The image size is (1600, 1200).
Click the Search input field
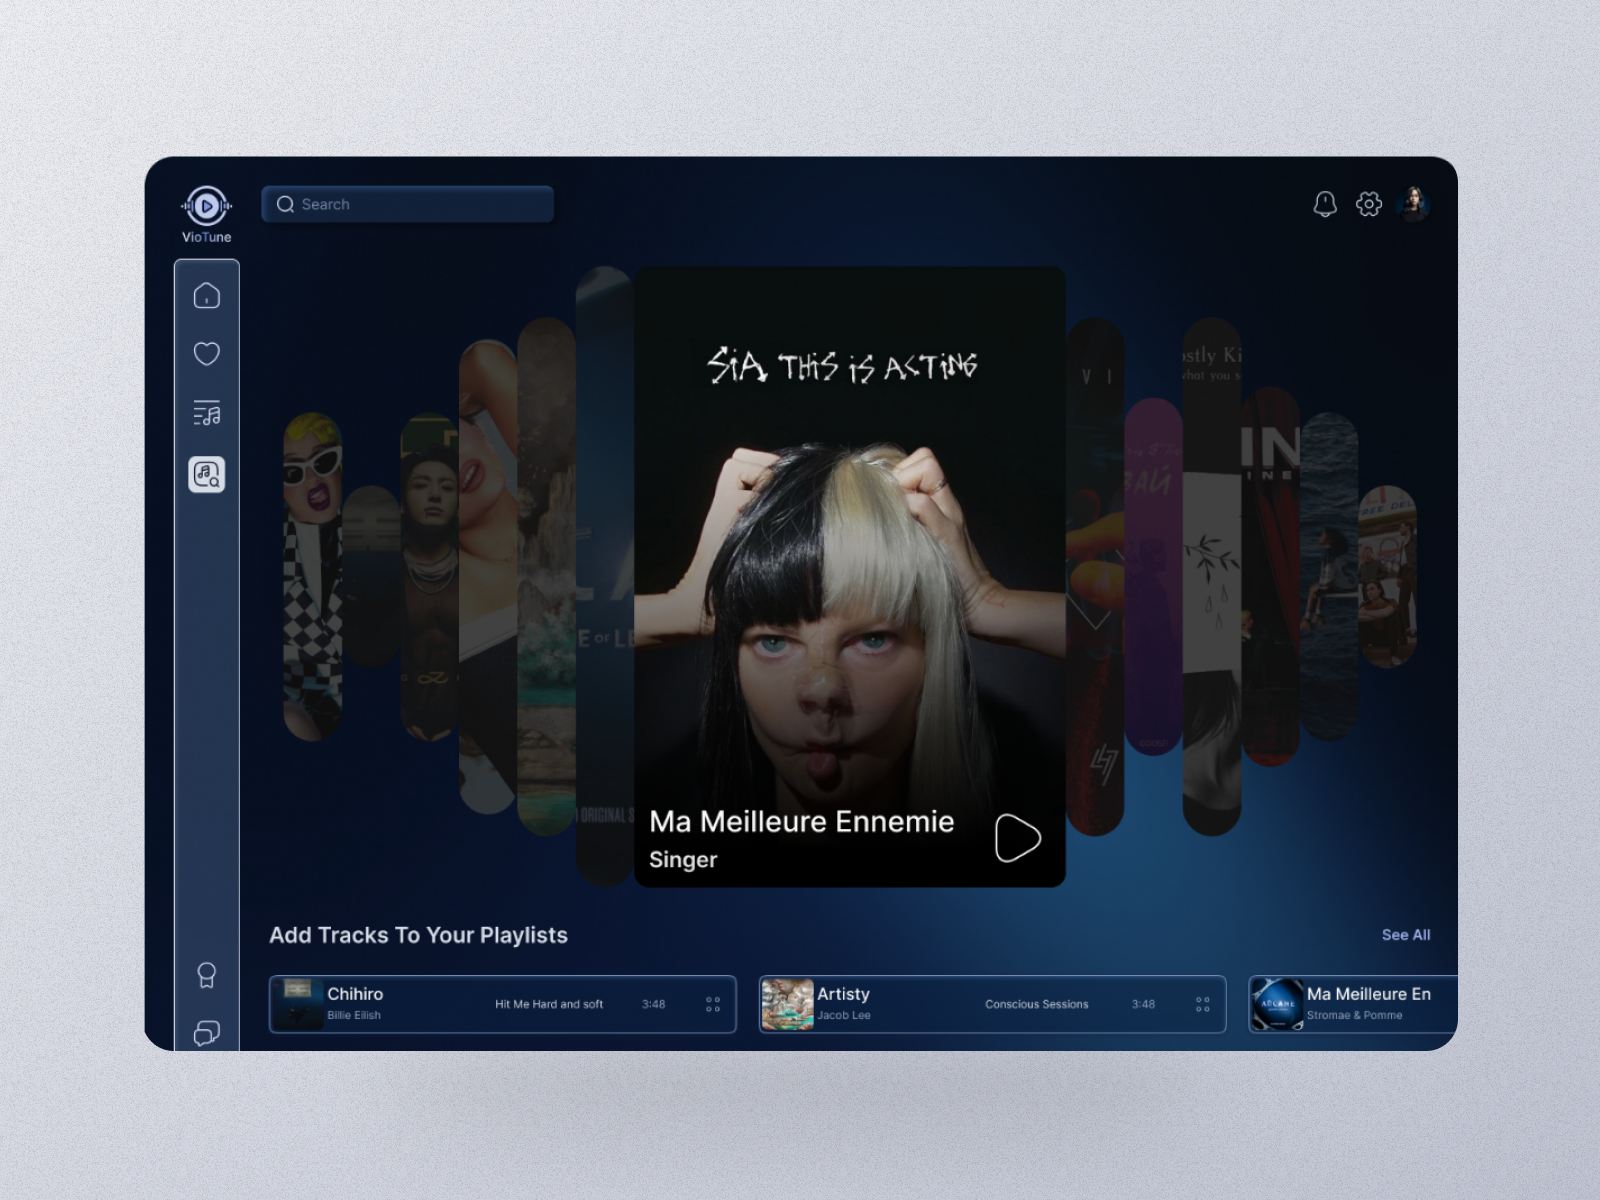[408, 204]
